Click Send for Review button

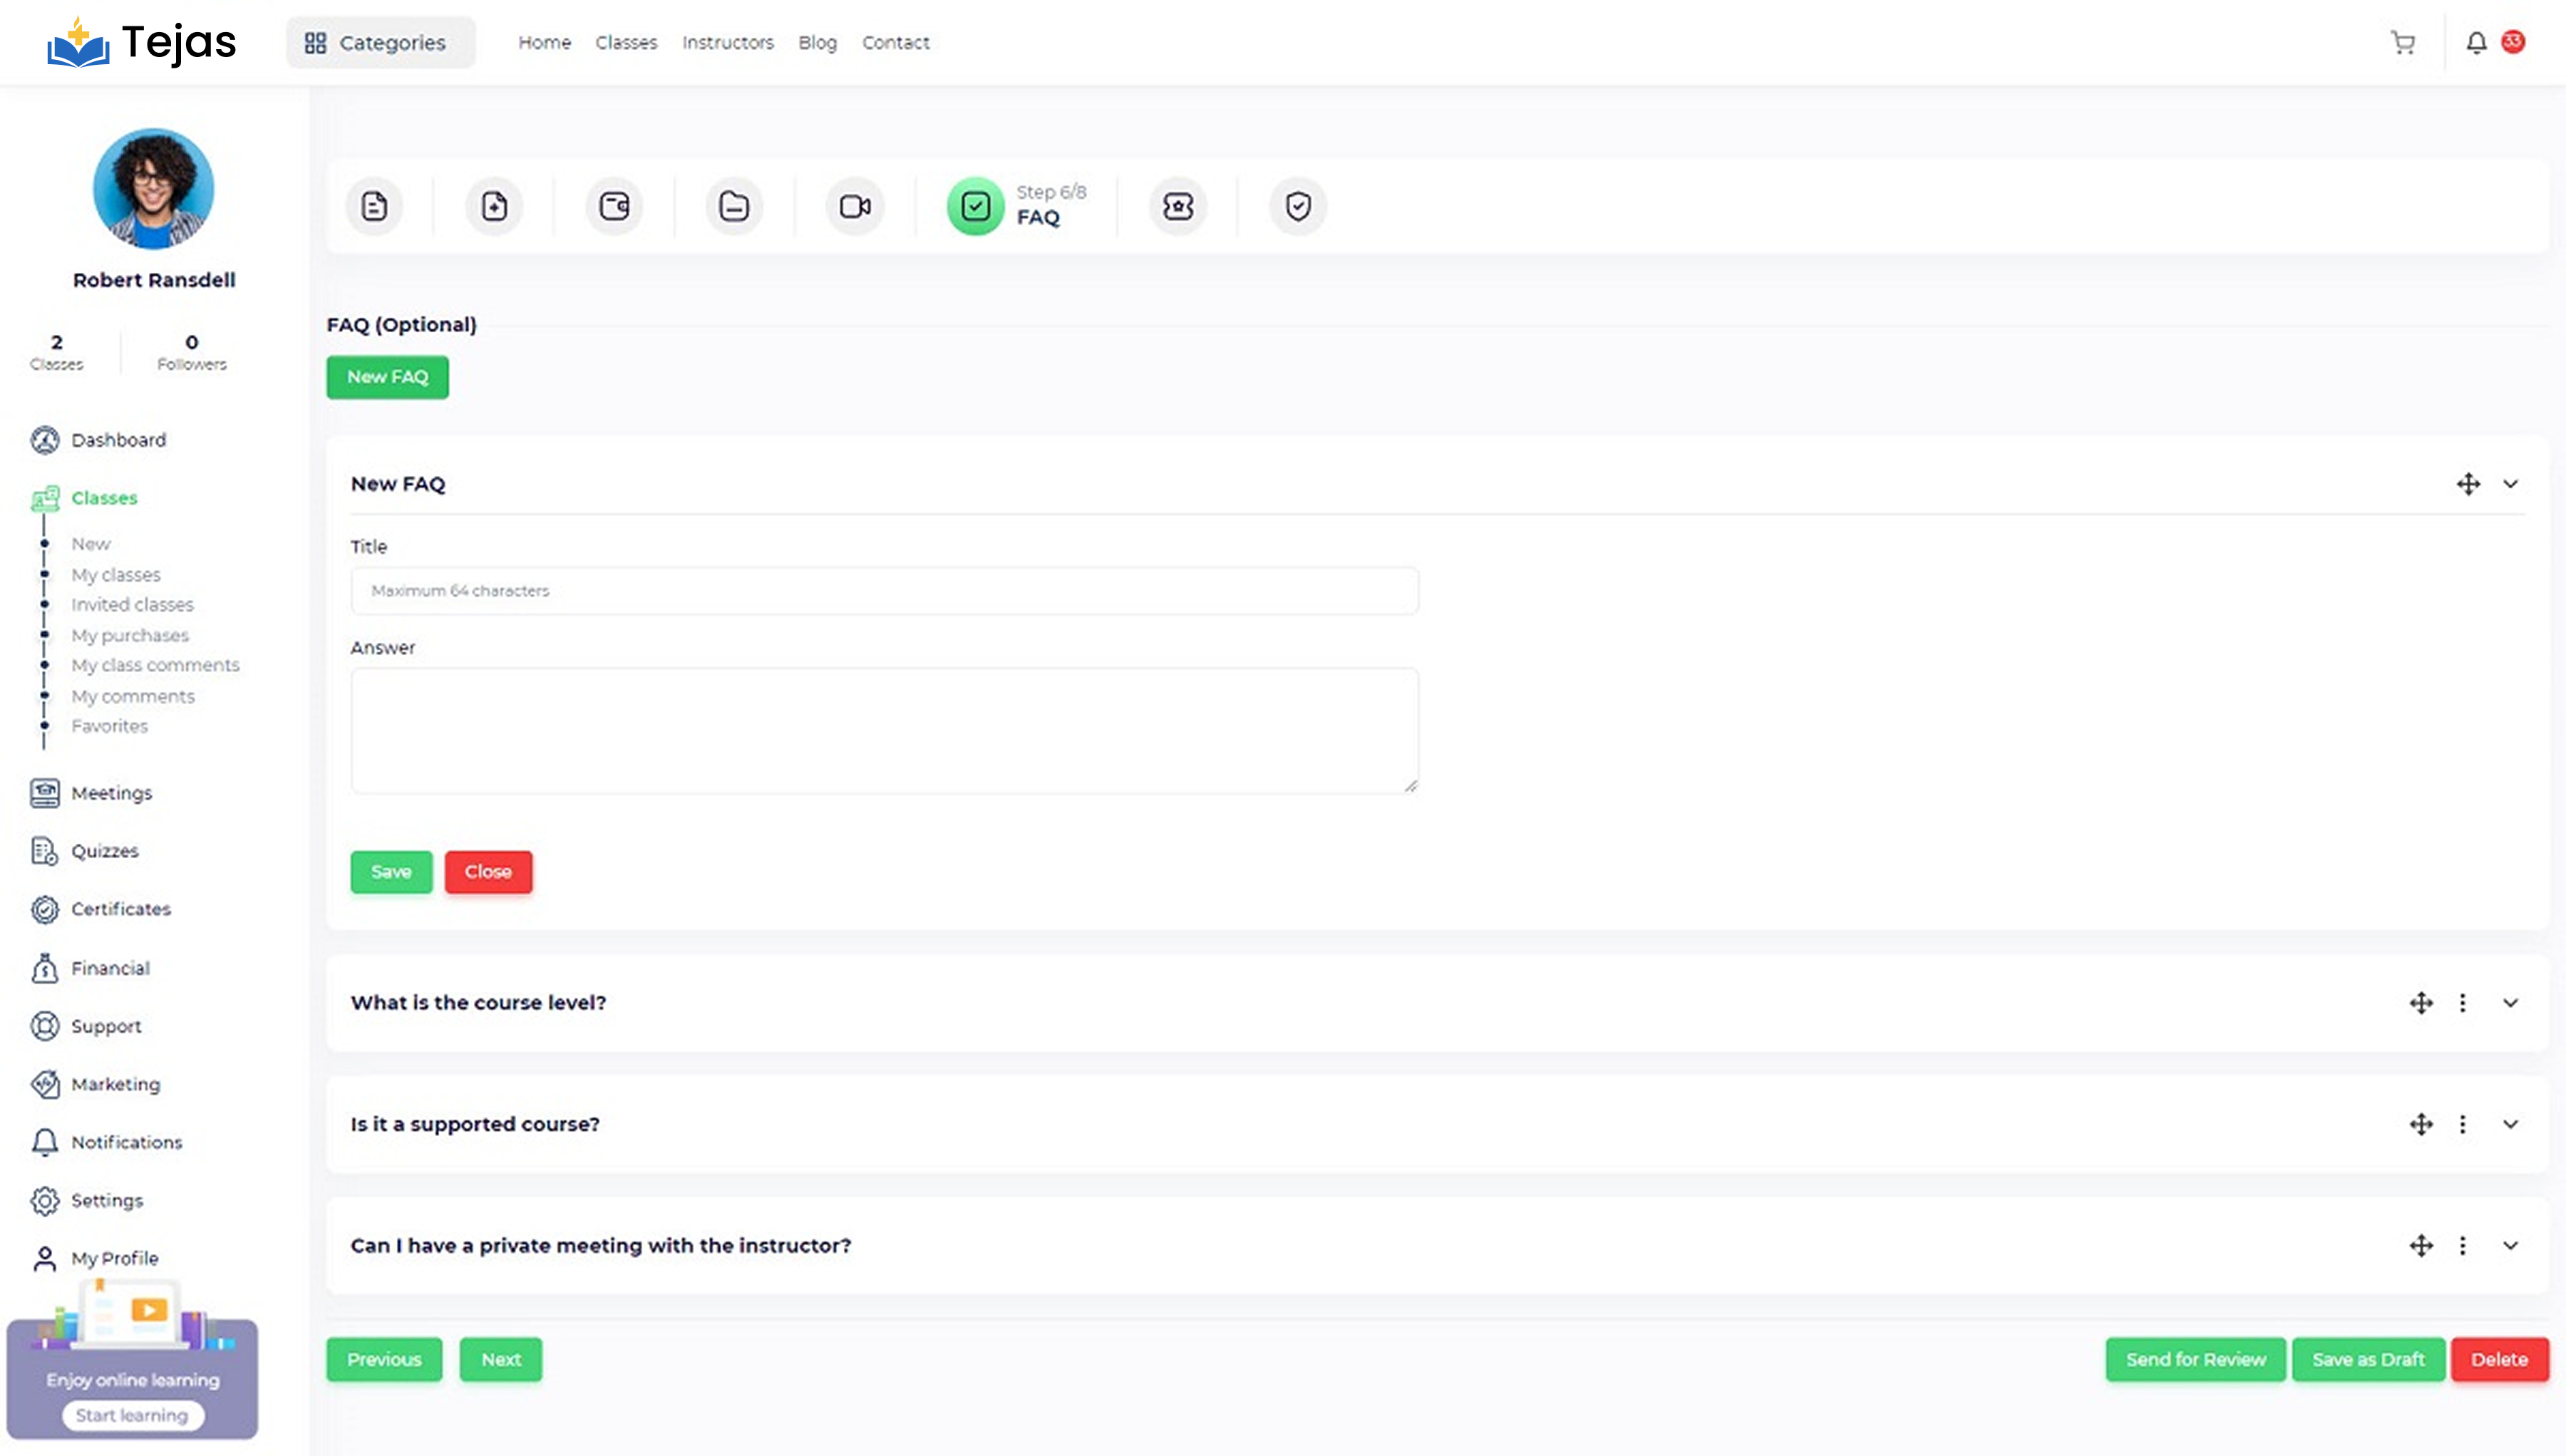2195,1359
